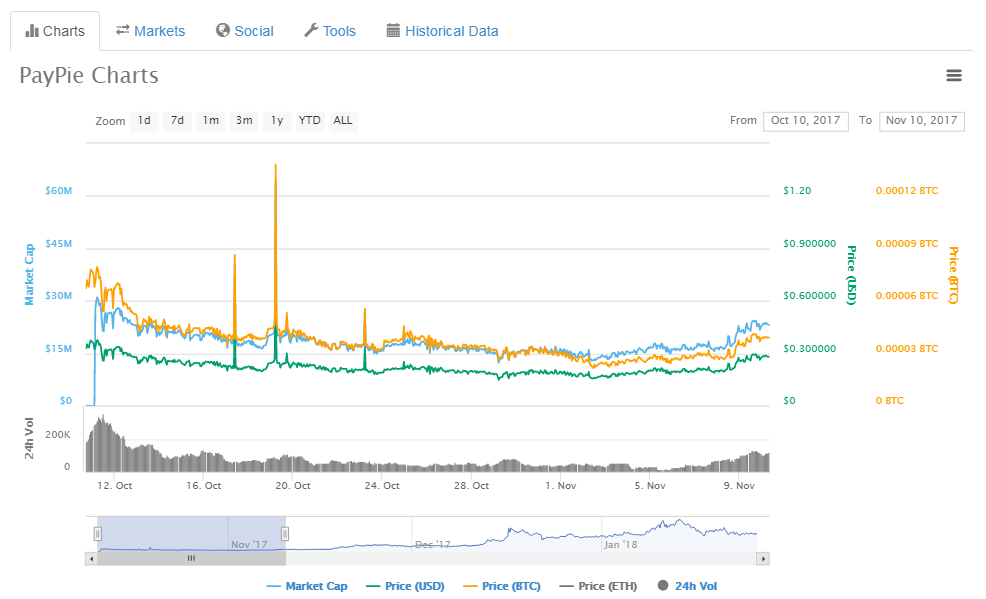Viewport: 986px width, 599px height.
Task: Select YTD zoom range
Action: [x=309, y=121]
